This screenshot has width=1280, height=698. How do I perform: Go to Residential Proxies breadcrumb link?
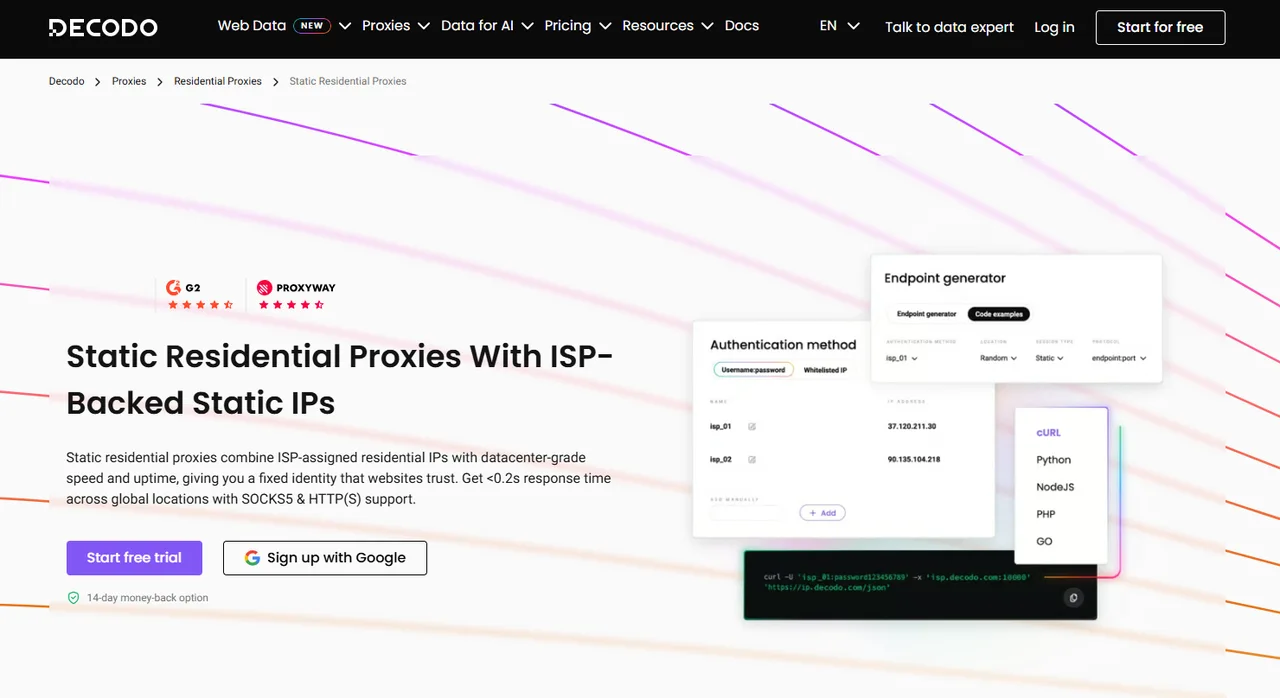[218, 81]
